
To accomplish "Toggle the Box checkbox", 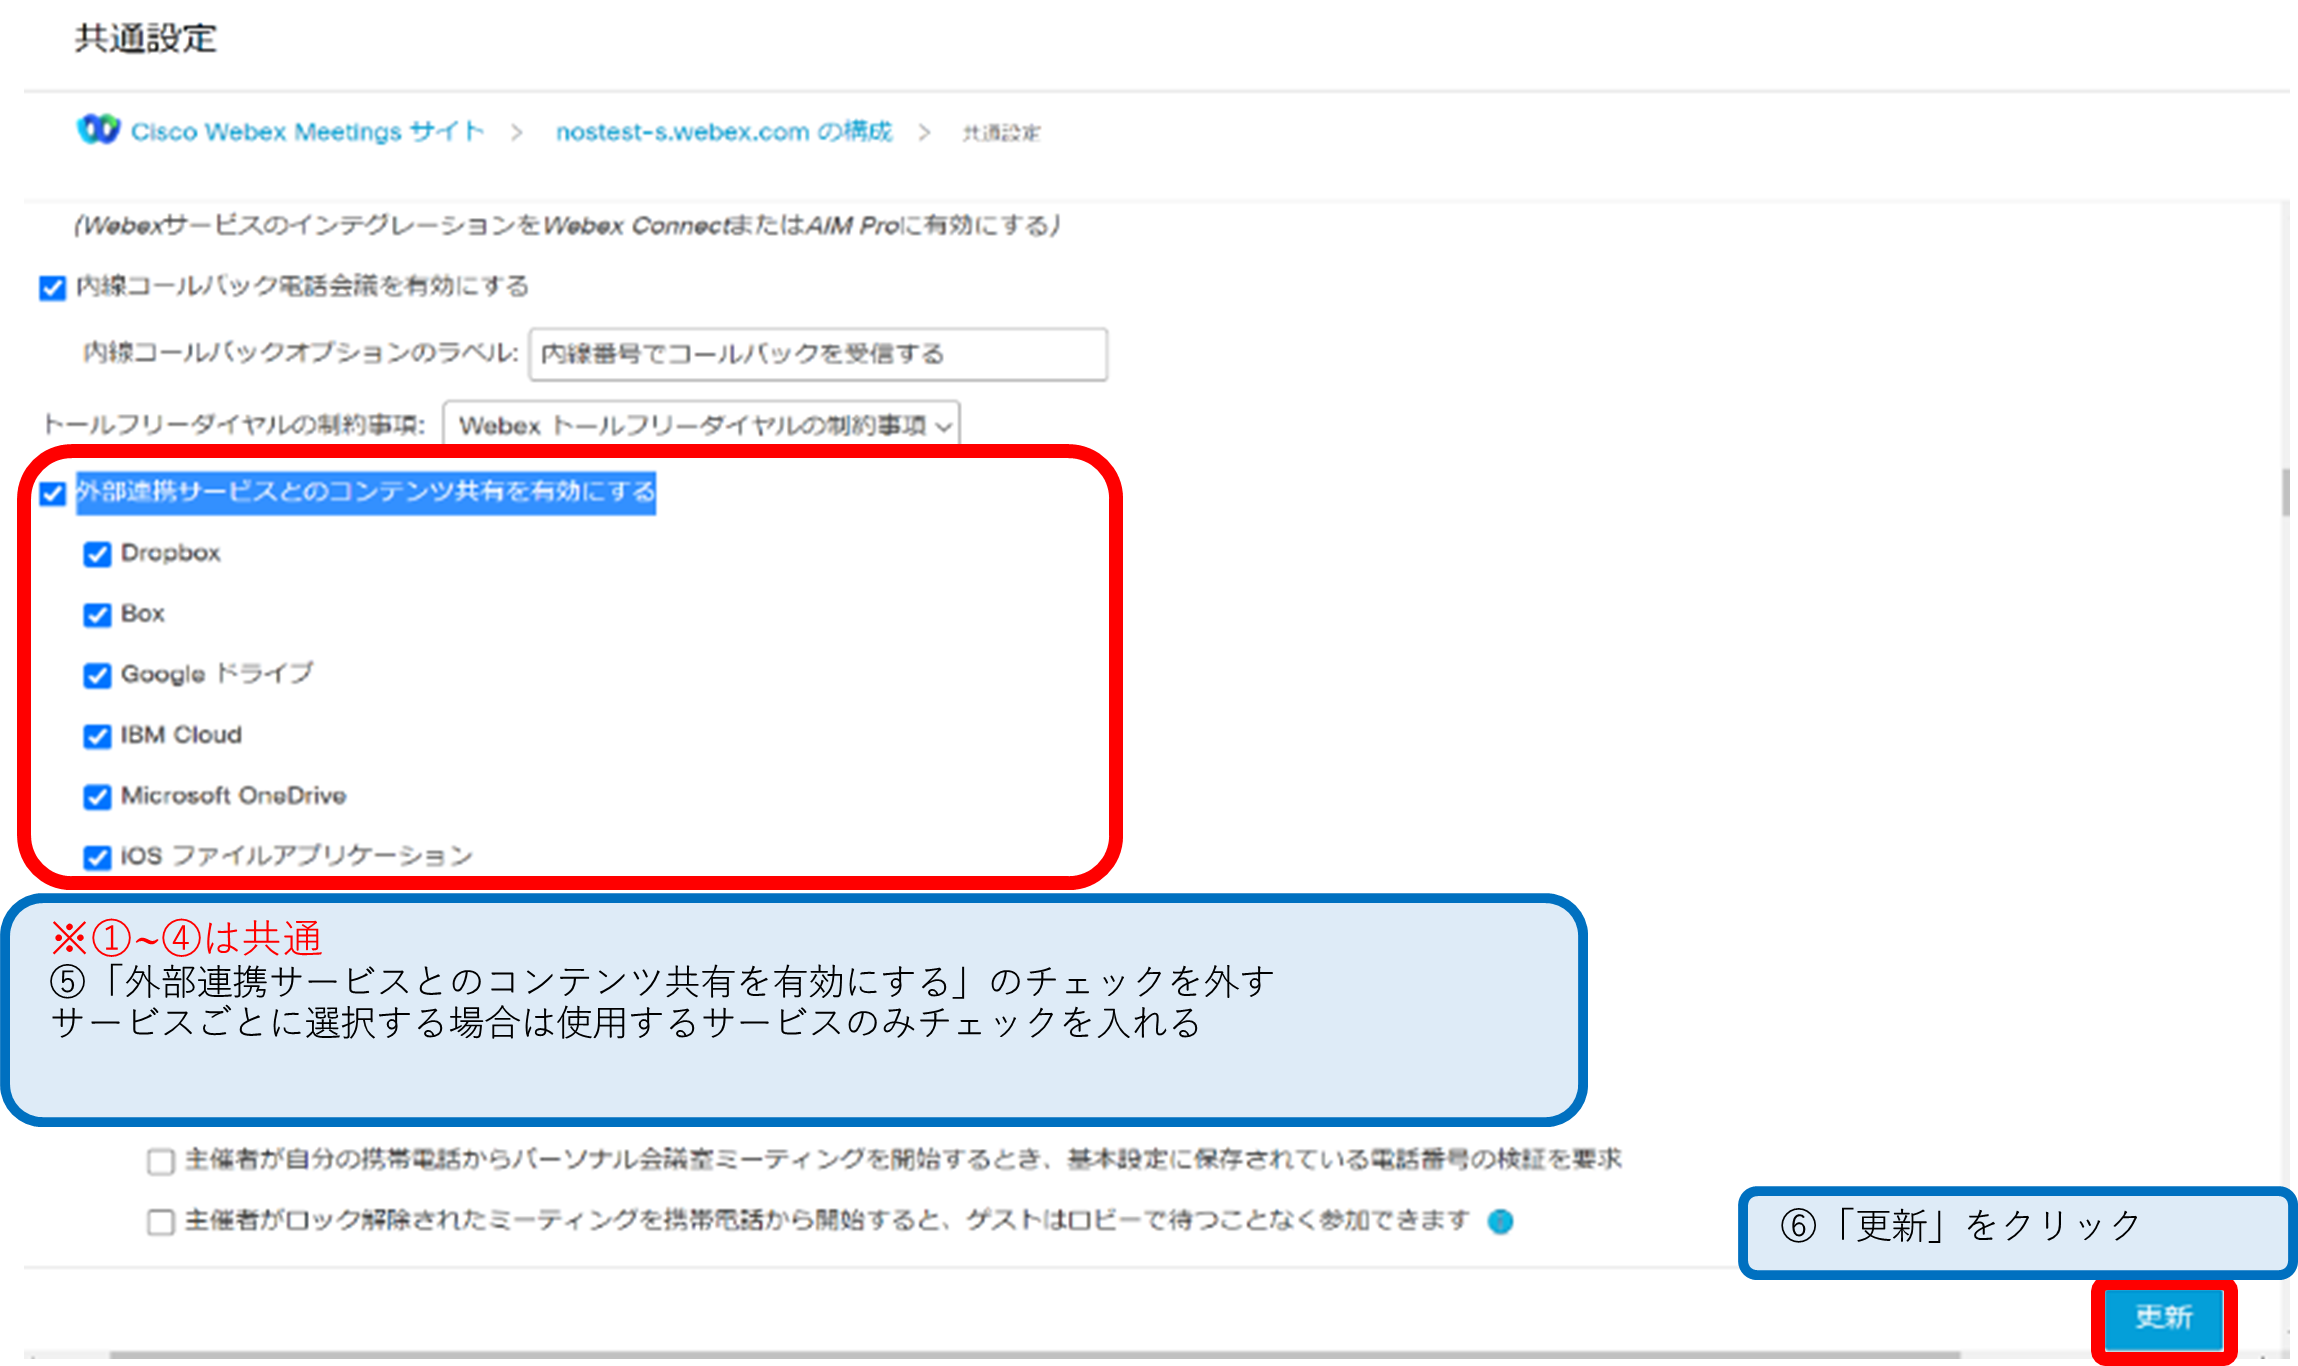I will pos(97,614).
